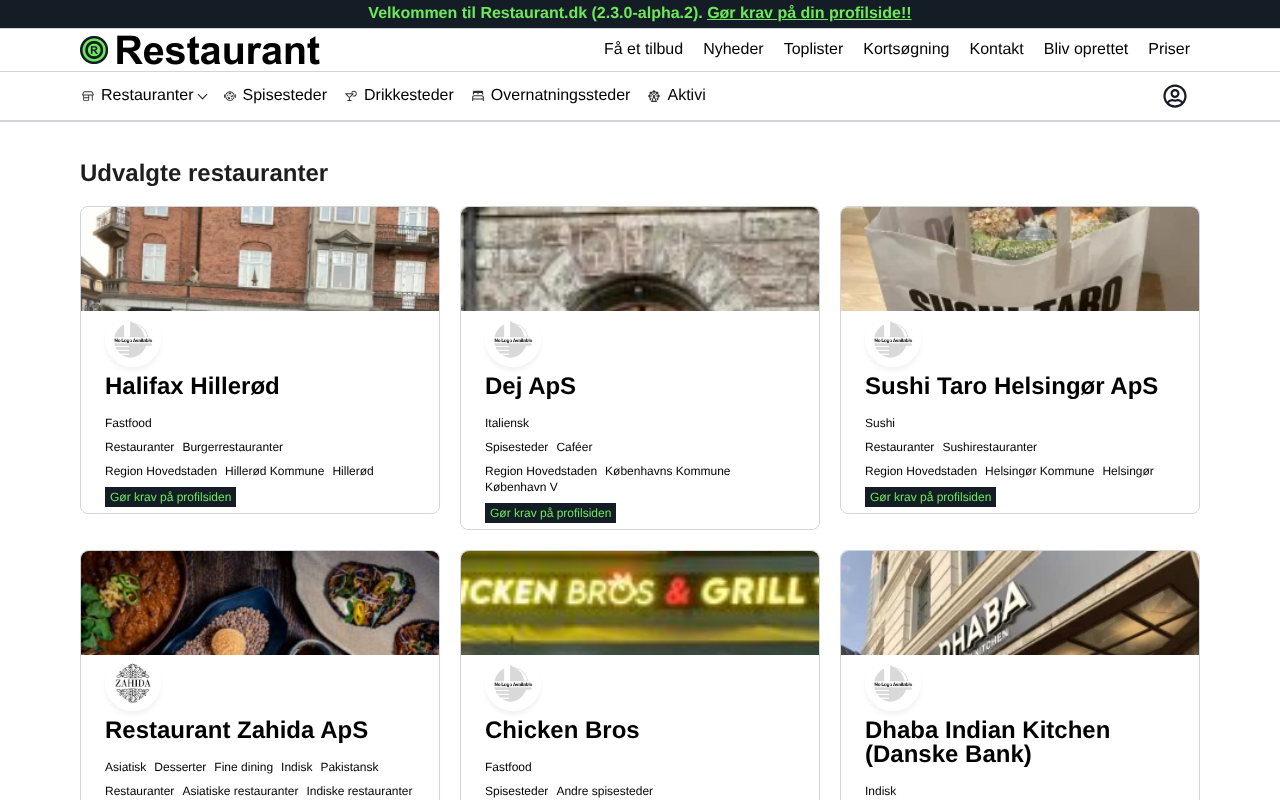Viewport: 1280px width, 800px height.
Task: Click the København V tag
Action: click(521, 487)
